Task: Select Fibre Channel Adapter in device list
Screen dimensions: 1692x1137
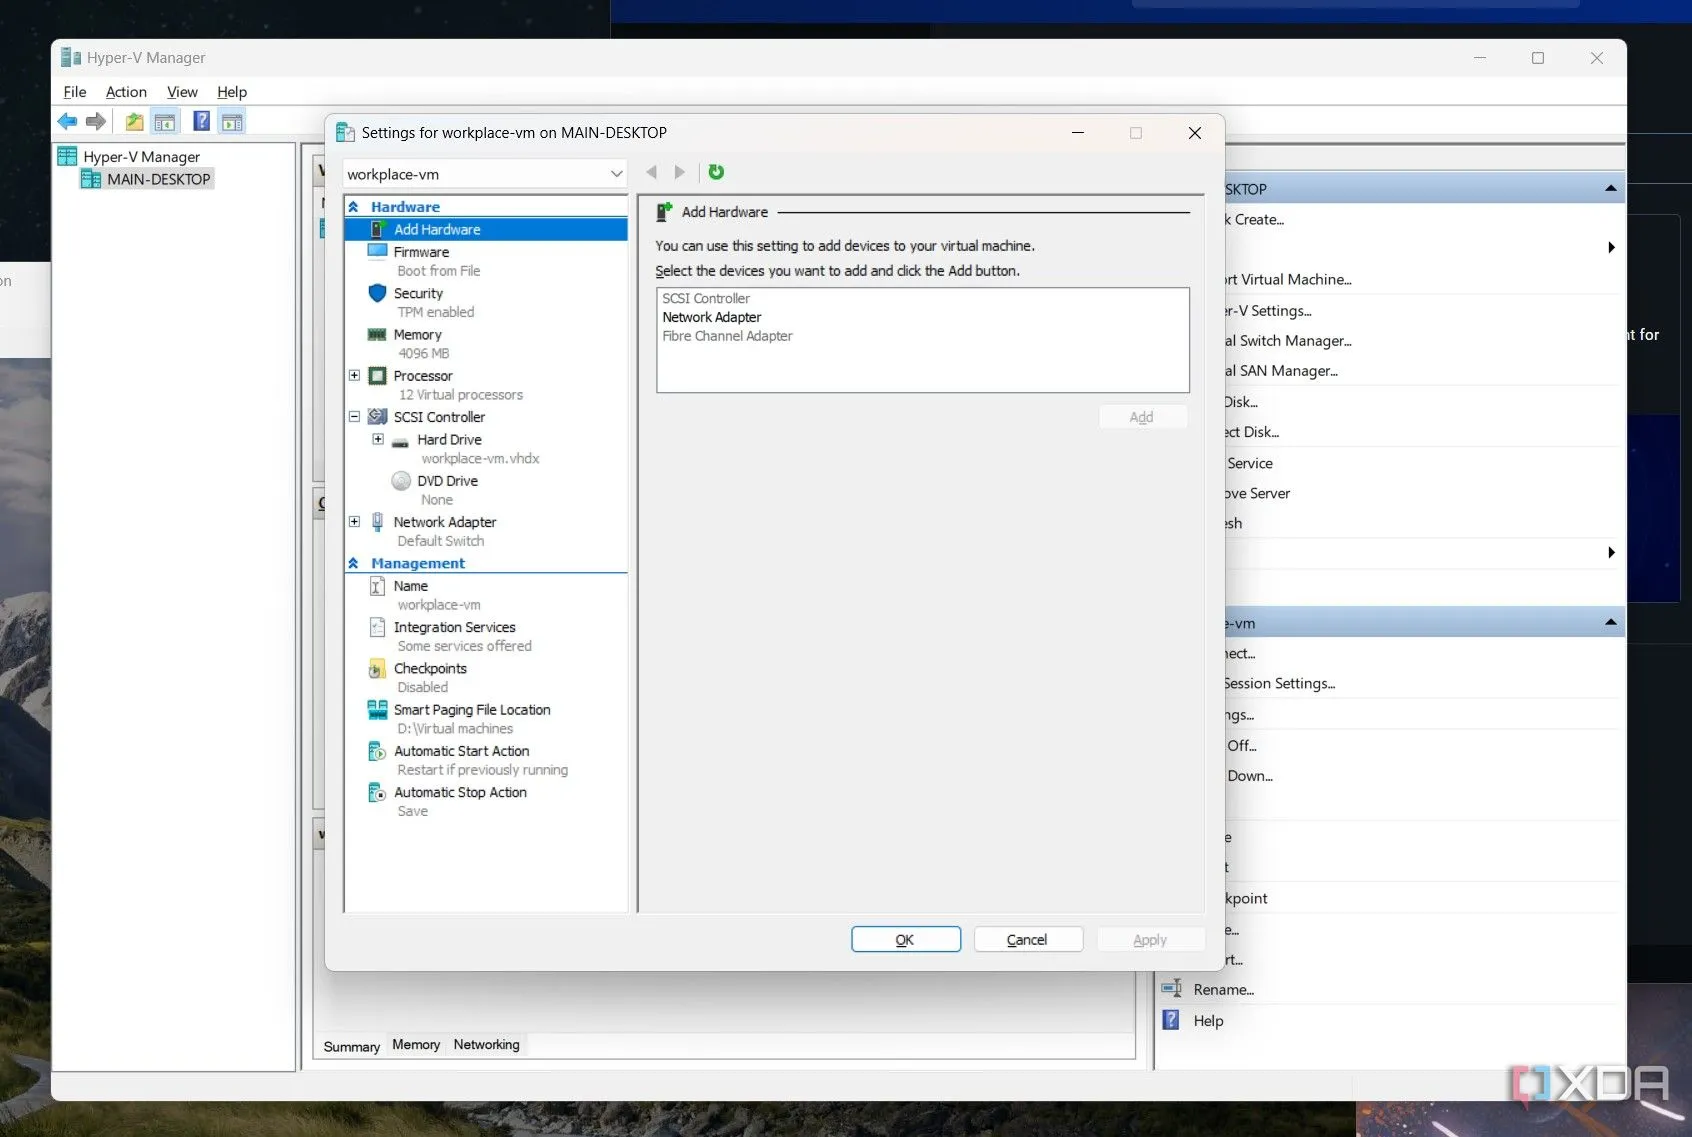Action: (x=727, y=336)
